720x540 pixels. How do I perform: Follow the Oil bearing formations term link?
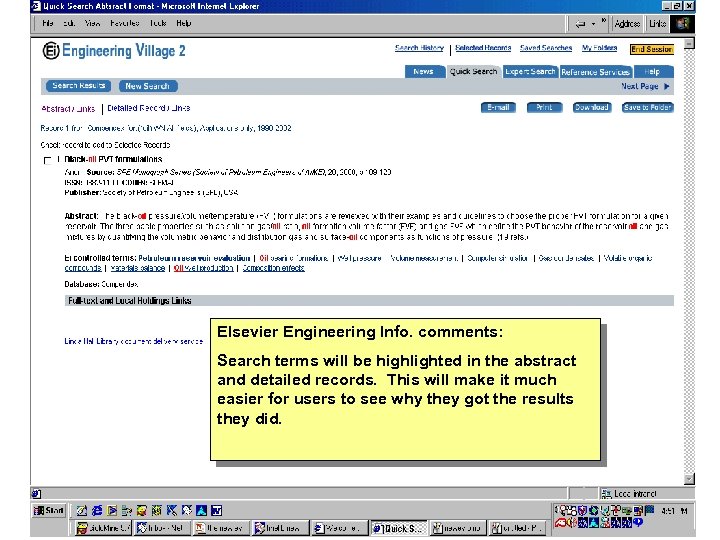tap(293, 258)
